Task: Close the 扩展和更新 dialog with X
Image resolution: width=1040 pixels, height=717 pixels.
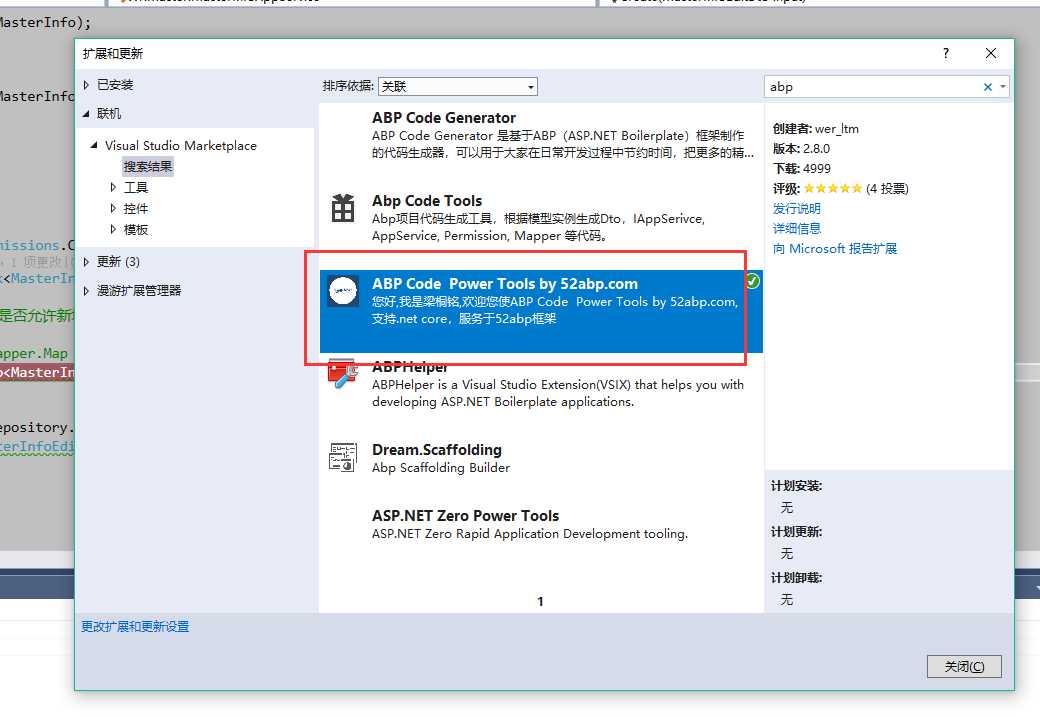Action: [991, 53]
